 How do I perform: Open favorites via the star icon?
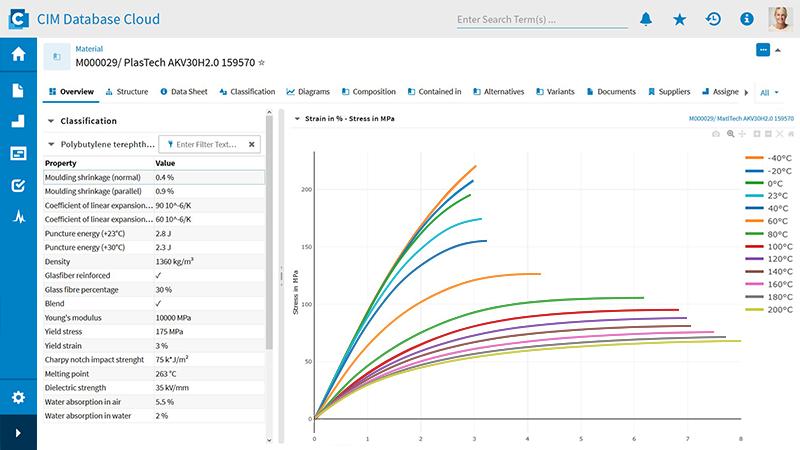(680, 19)
